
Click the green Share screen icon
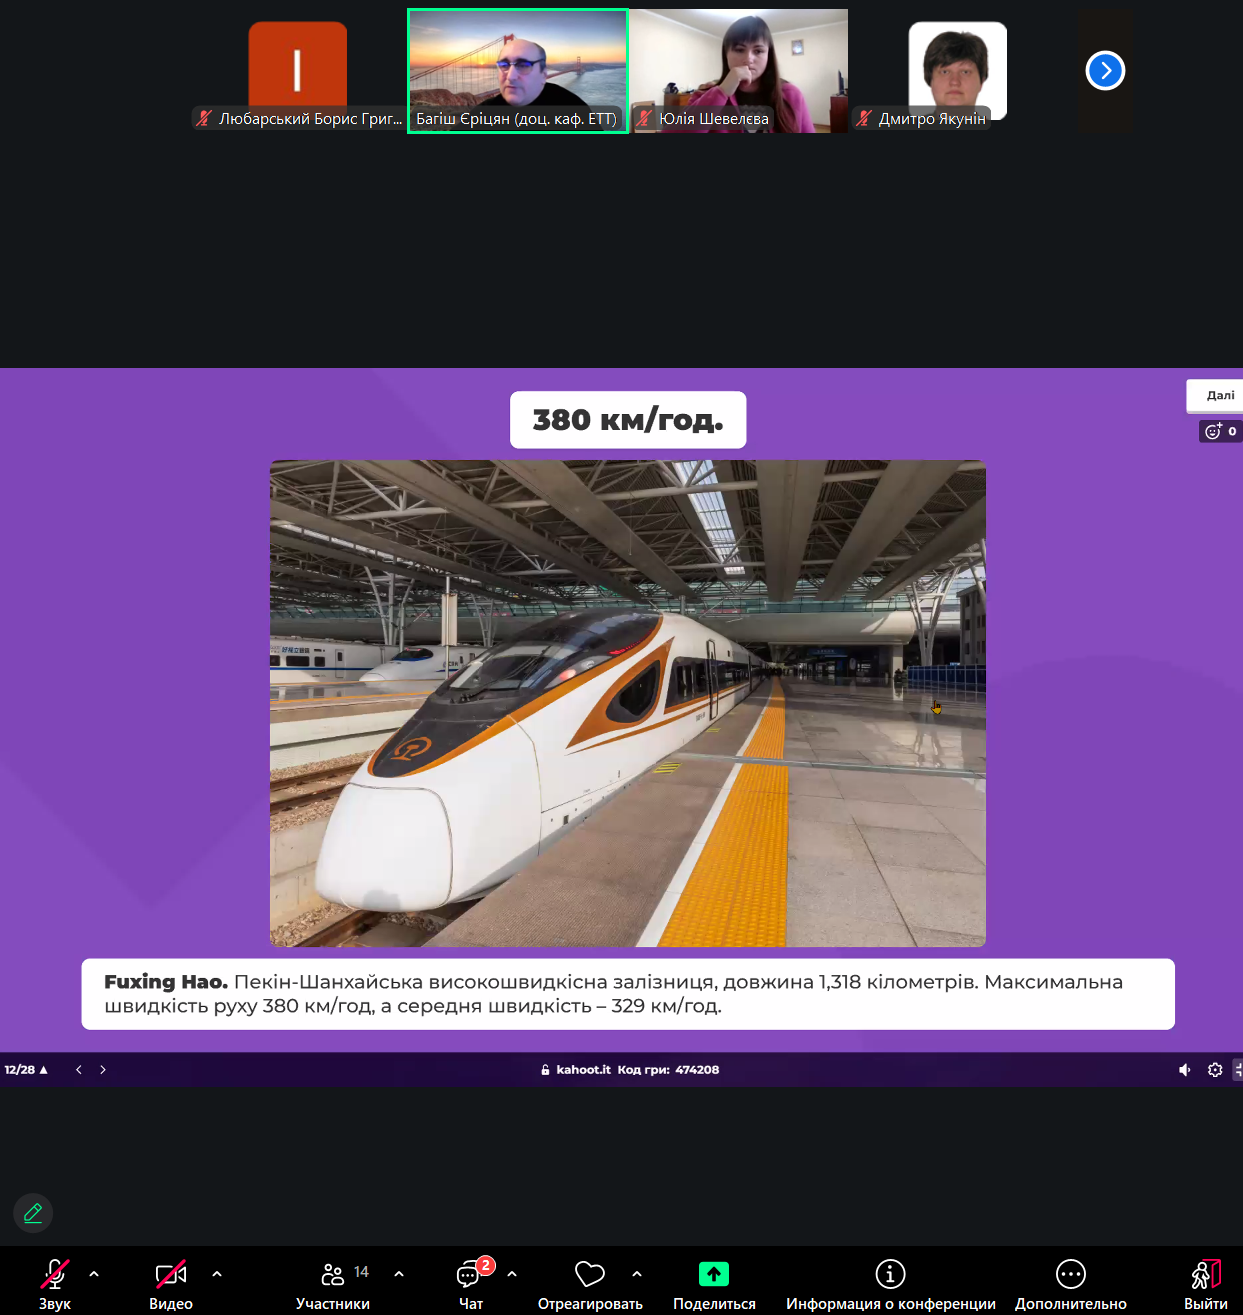tap(713, 1274)
